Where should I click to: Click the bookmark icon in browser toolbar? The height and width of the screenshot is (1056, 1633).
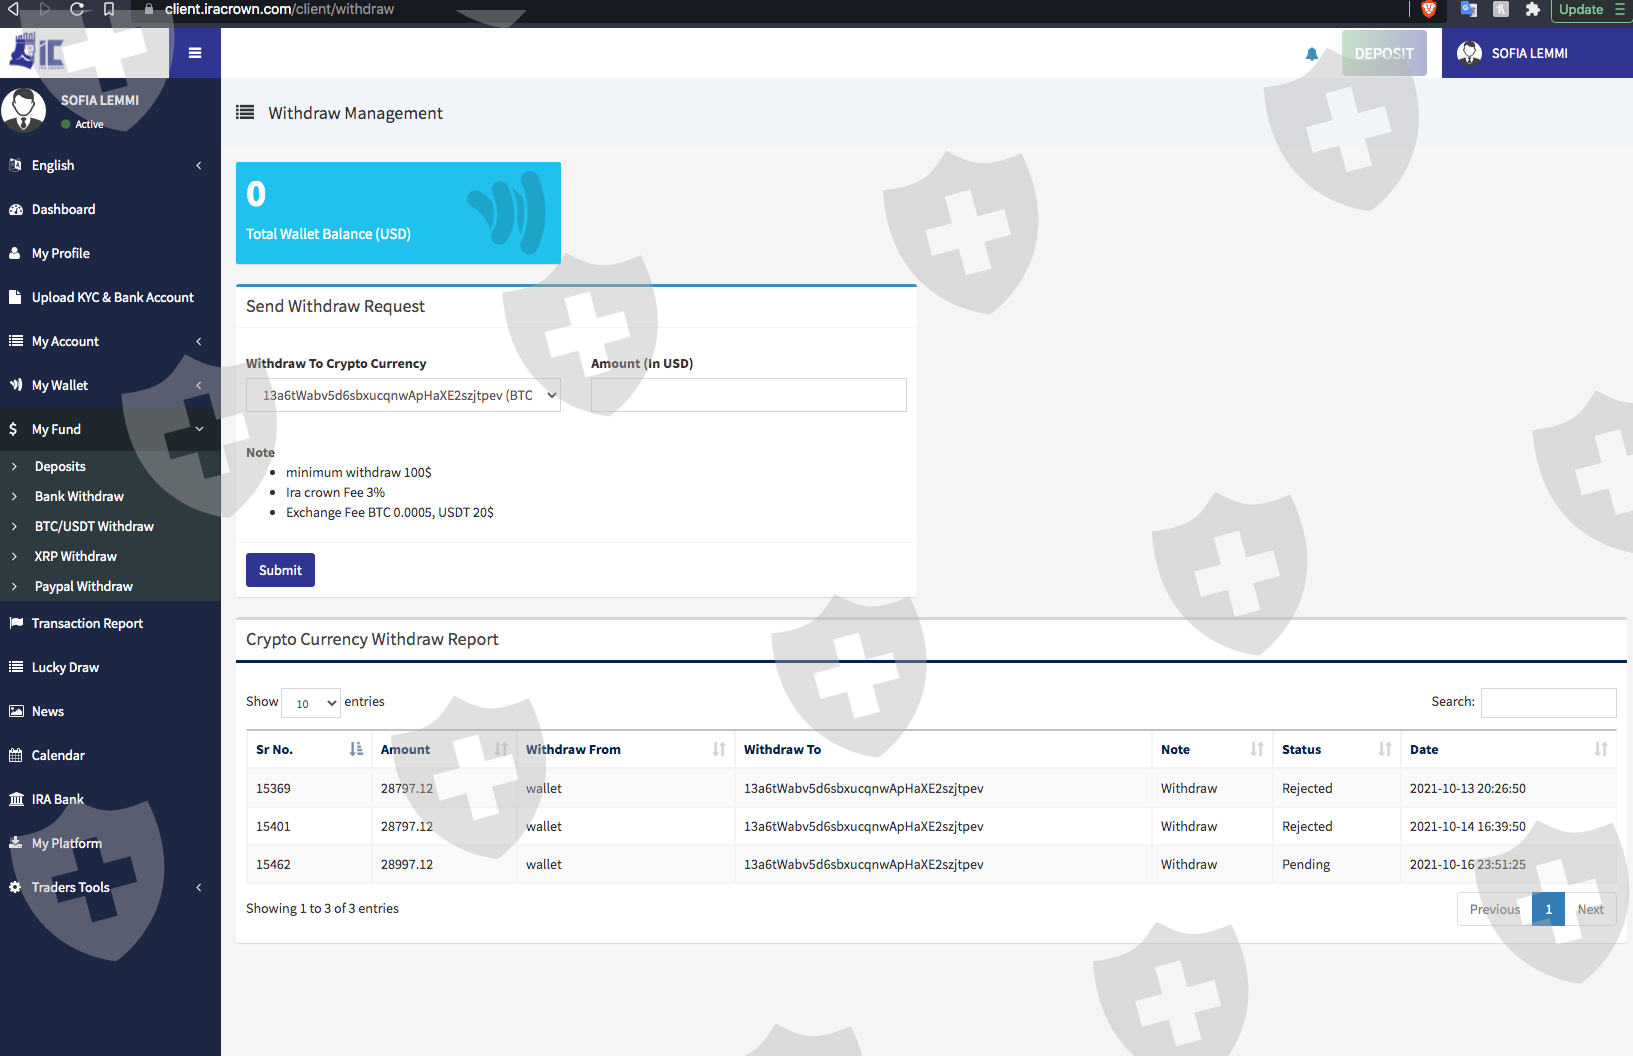click(x=109, y=10)
